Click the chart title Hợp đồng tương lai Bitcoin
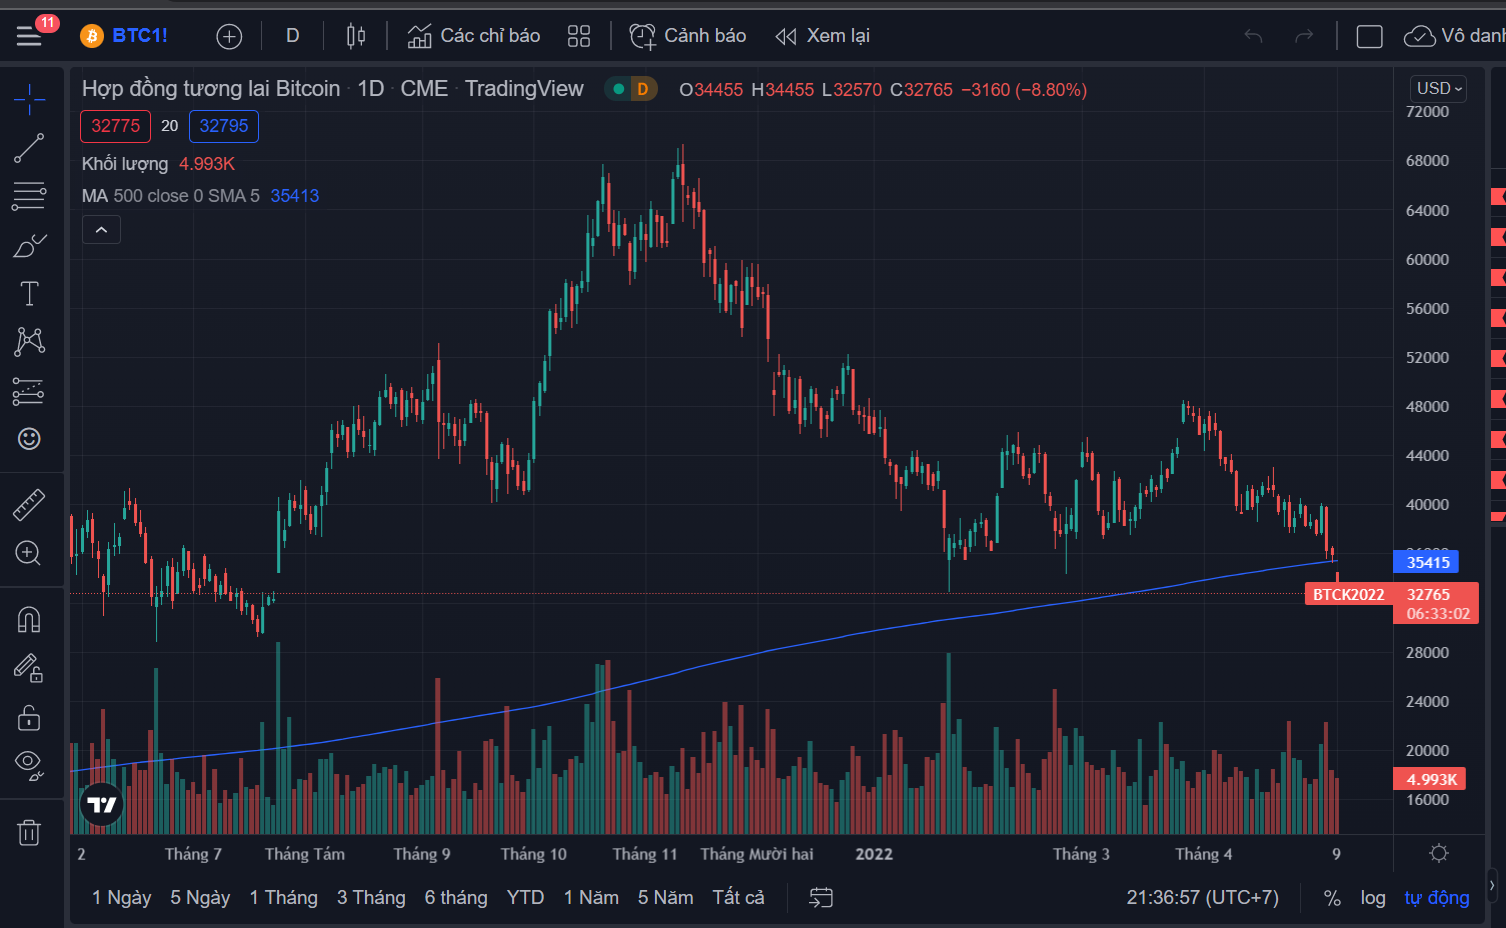The width and height of the screenshot is (1506, 928). pyautogui.click(x=211, y=89)
